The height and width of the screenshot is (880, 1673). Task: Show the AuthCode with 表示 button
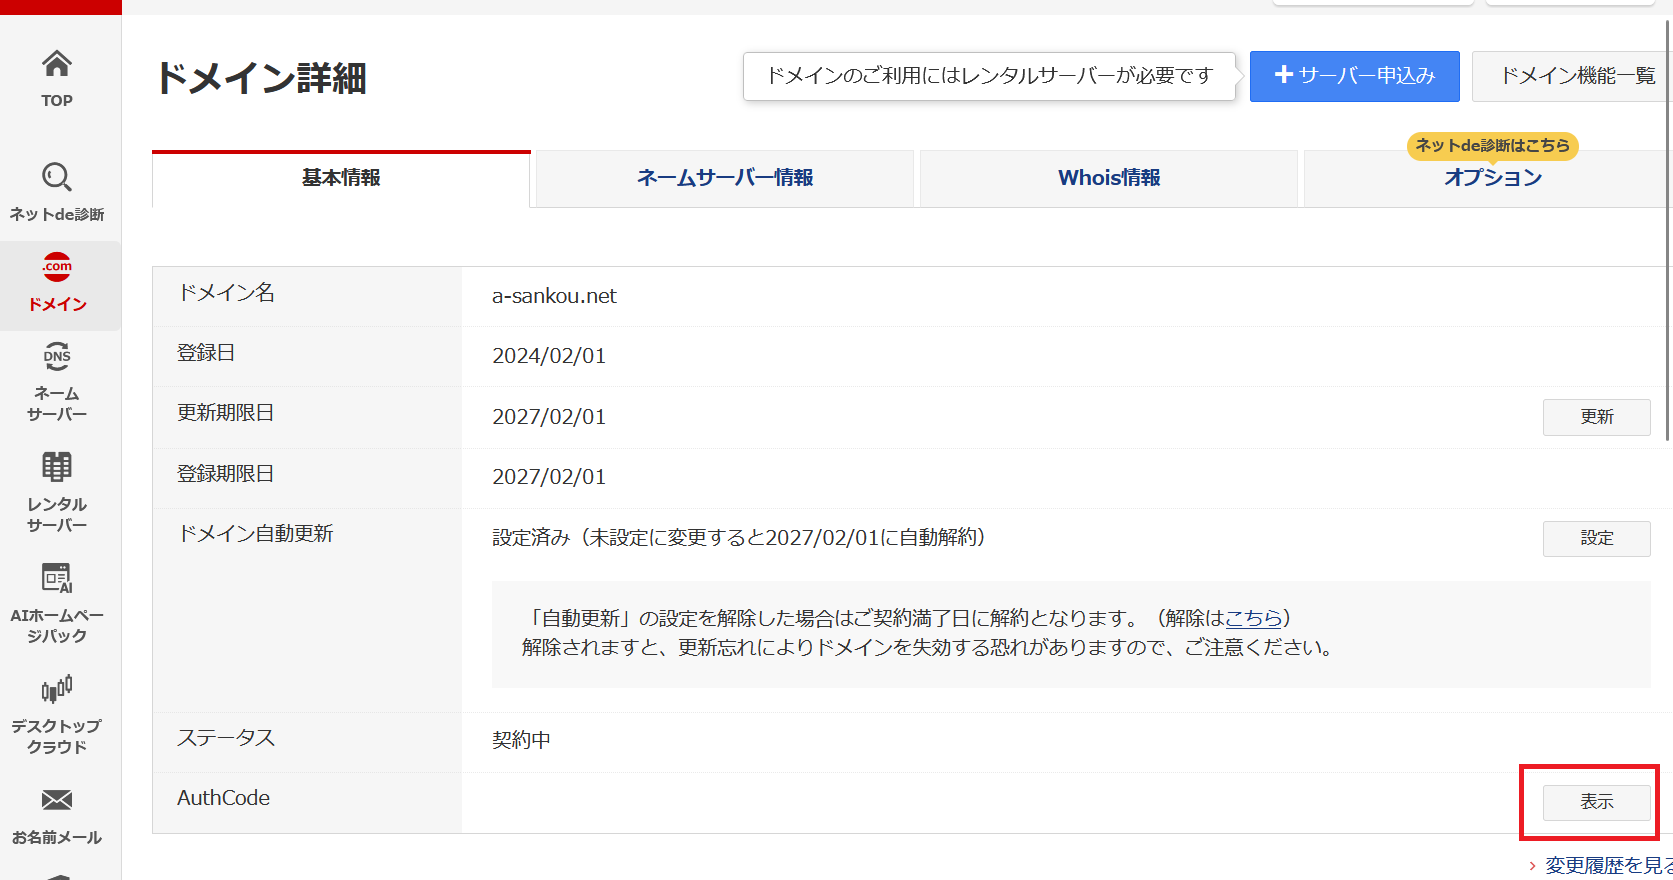coord(1596,802)
